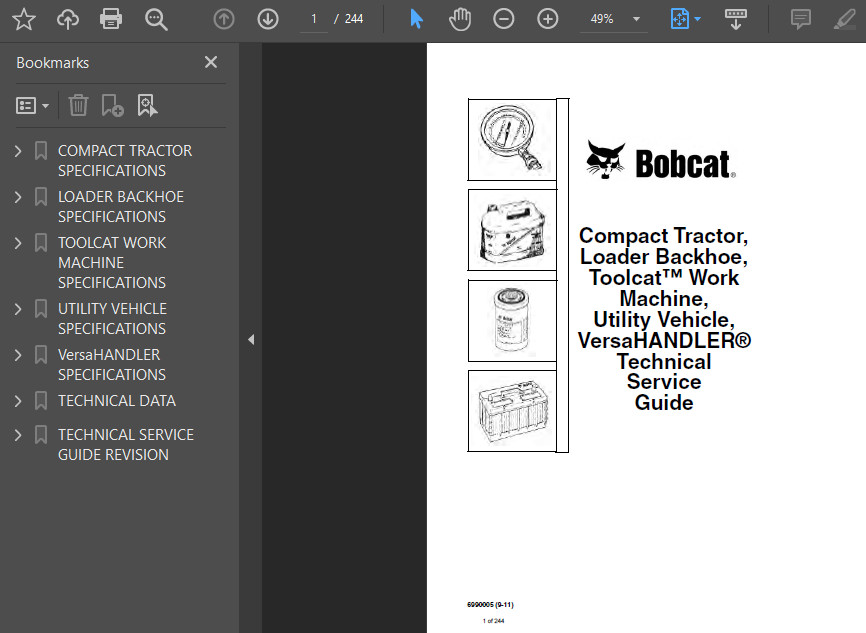The width and height of the screenshot is (866, 633).
Task: Open UTILITY VEHICLE SPECIFICATIONS bookmark
Action: tap(113, 319)
